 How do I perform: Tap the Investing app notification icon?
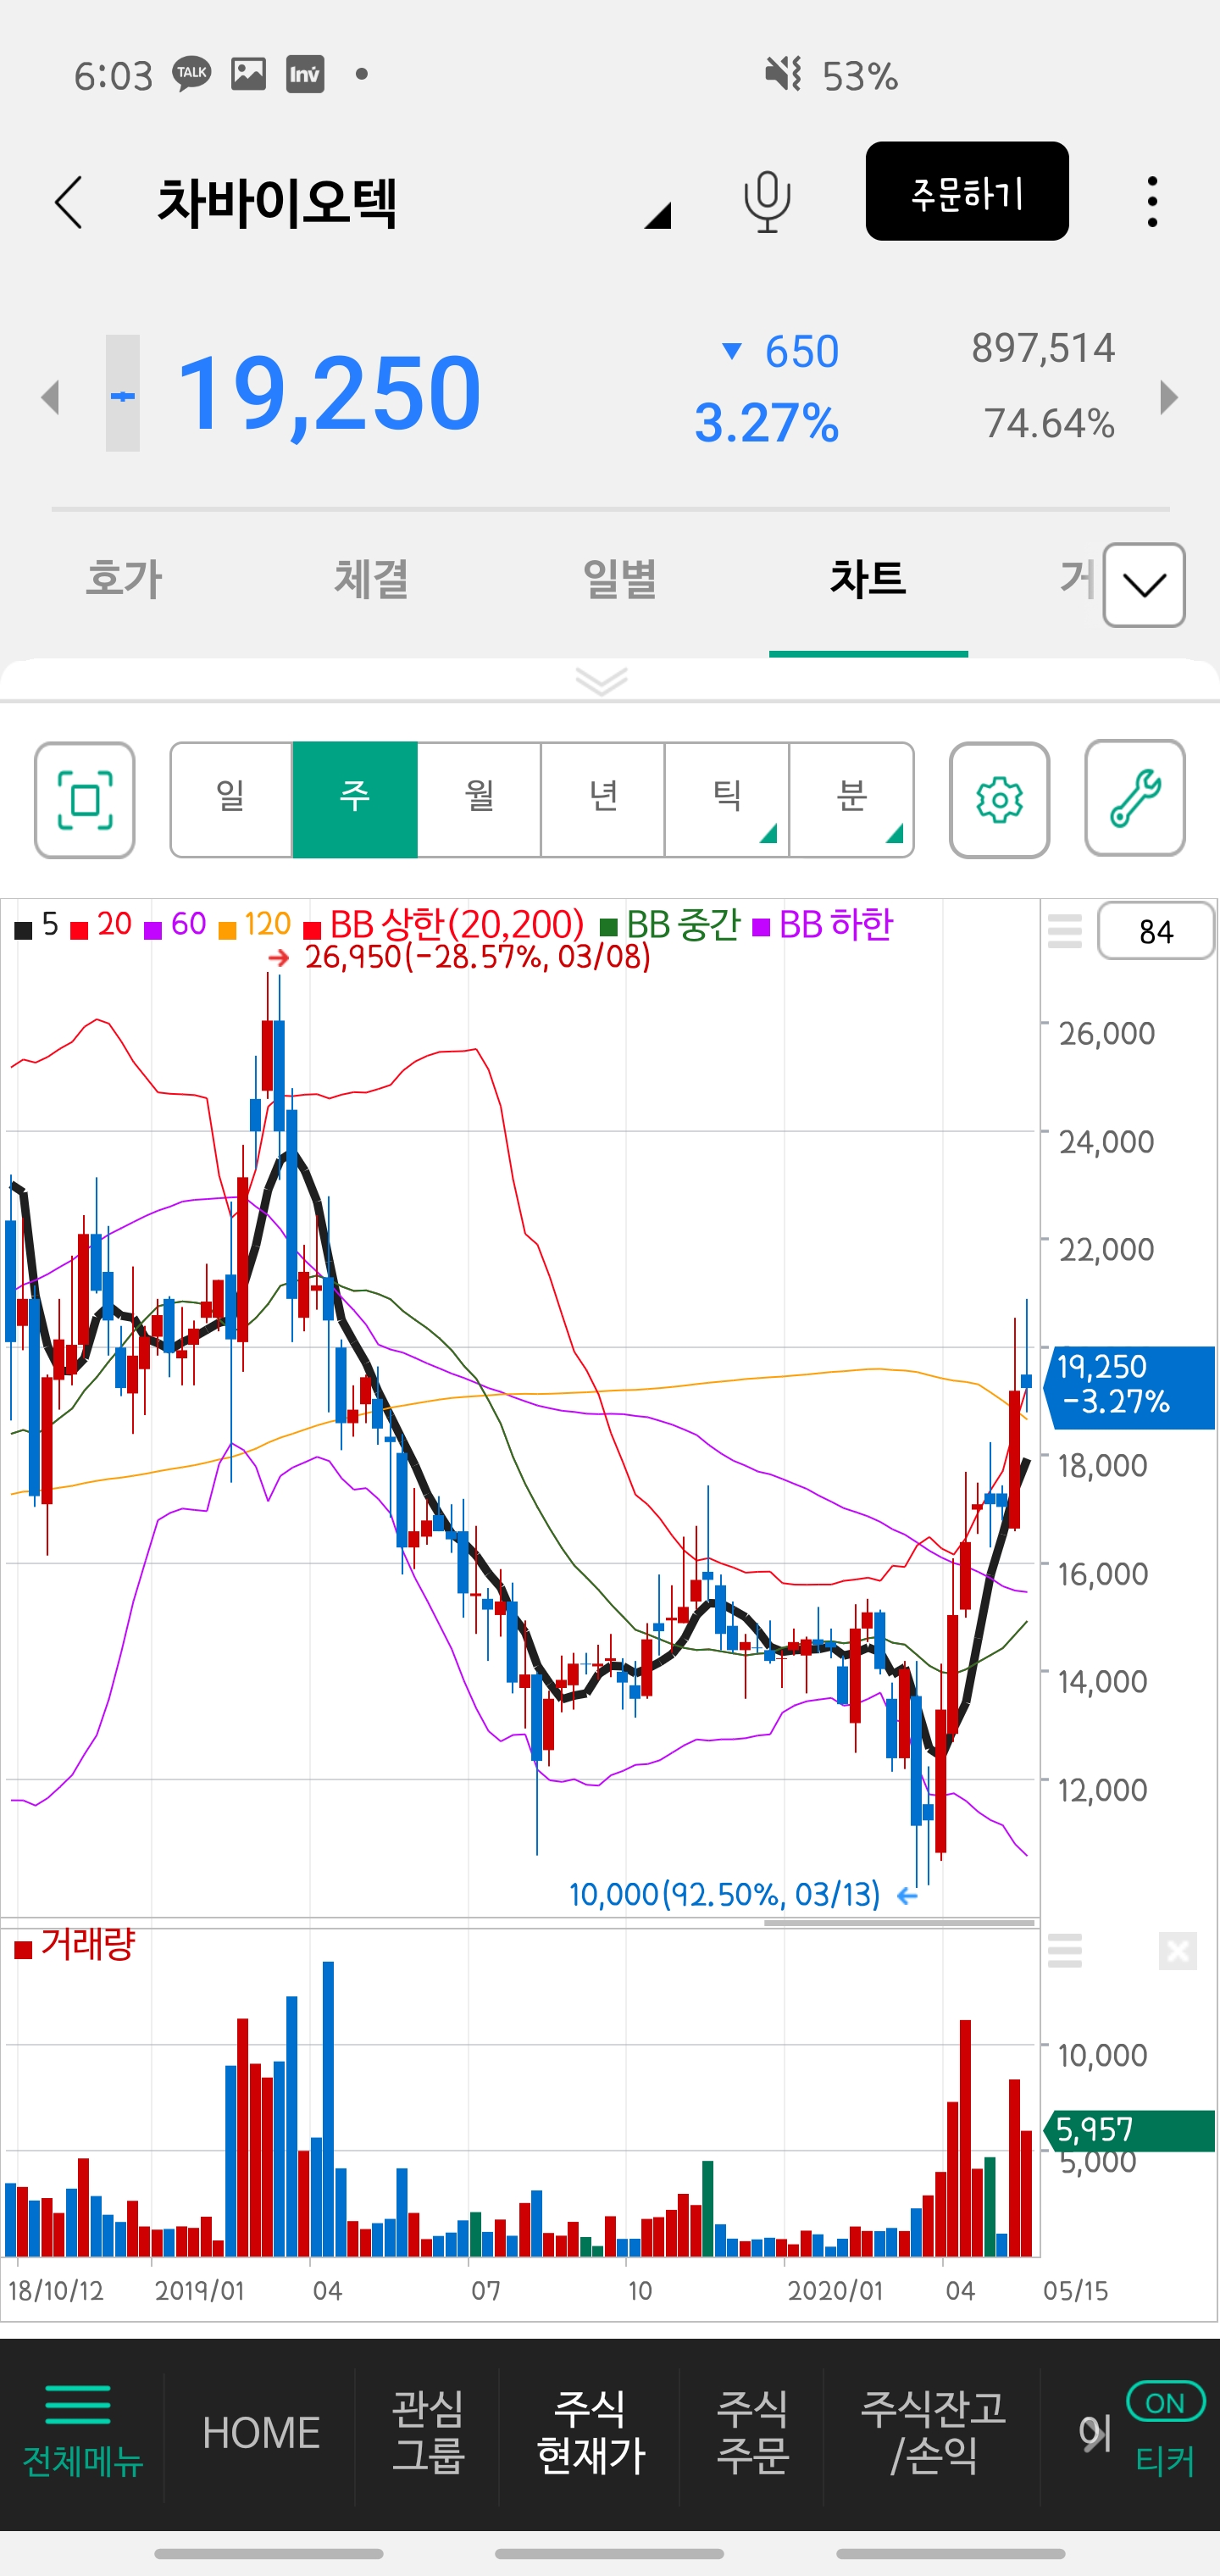pyautogui.click(x=305, y=74)
